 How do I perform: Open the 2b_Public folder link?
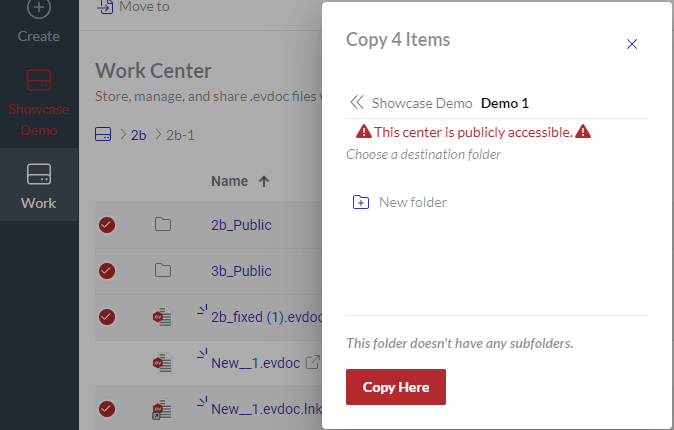[241, 225]
